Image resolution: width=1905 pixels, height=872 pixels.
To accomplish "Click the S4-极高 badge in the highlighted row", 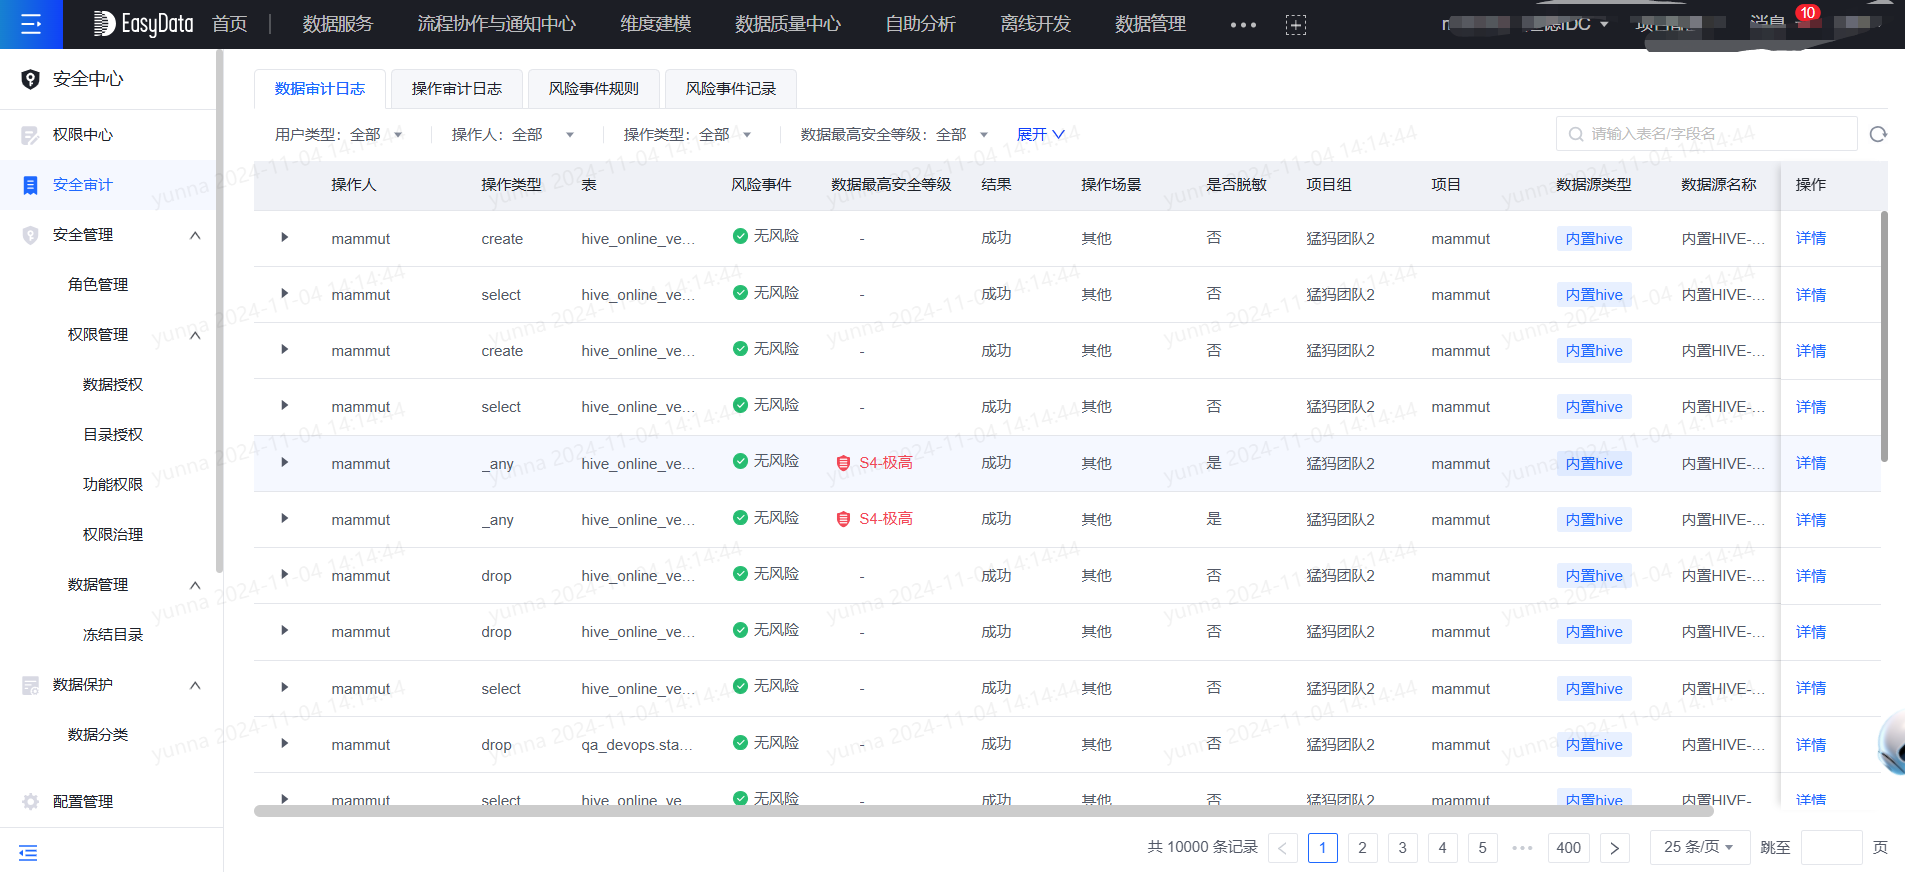I will click(875, 463).
